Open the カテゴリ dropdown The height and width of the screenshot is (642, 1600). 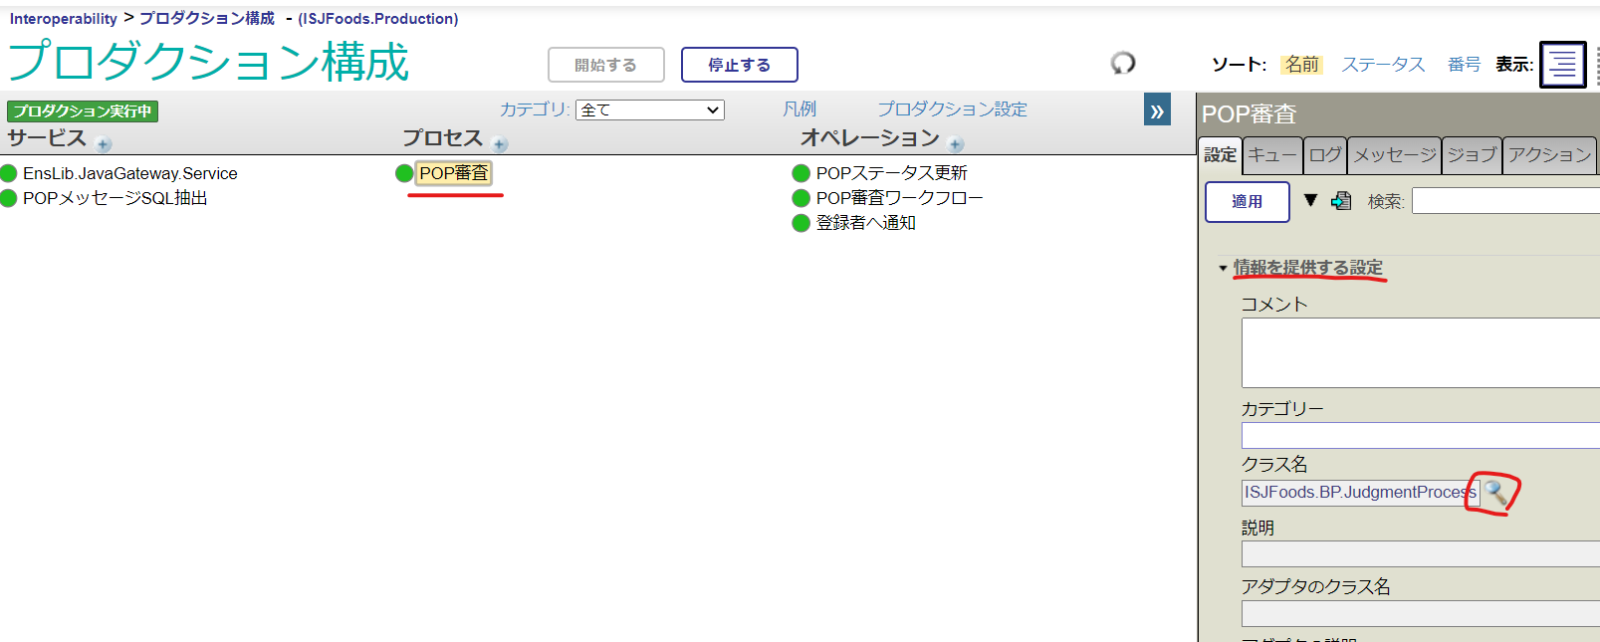point(650,110)
